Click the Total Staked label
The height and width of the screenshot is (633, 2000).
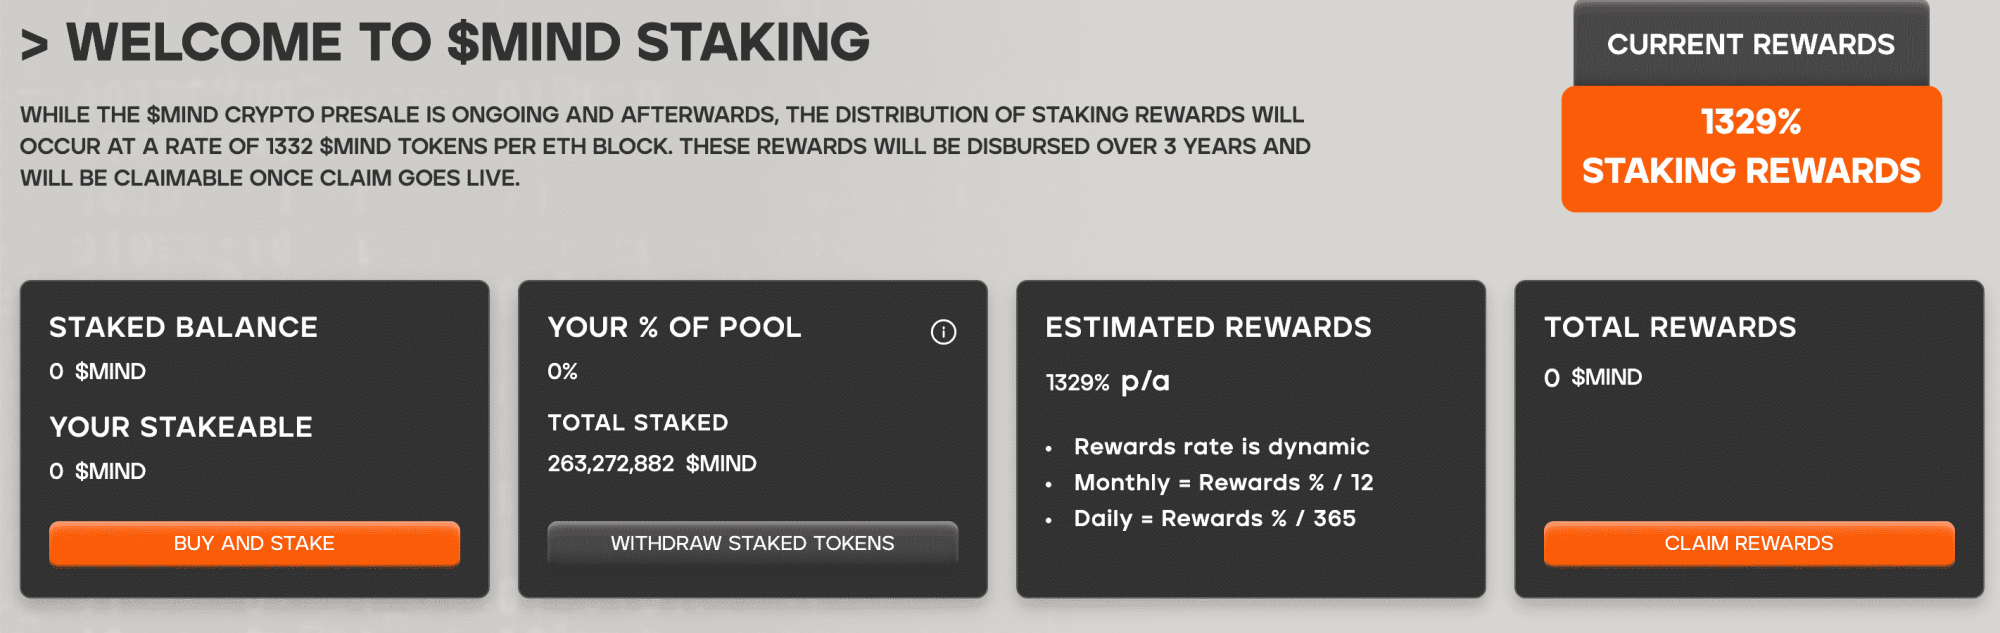pyautogui.click(x=638, y=423)
